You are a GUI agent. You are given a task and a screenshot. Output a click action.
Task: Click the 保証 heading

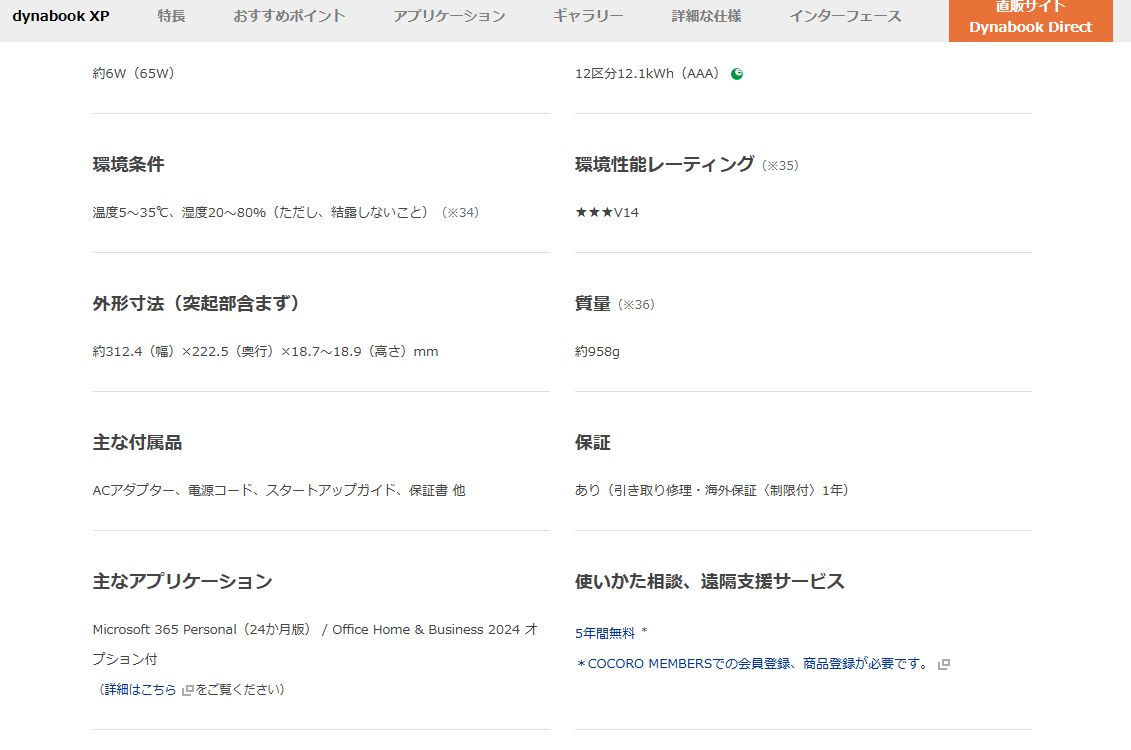593,442
